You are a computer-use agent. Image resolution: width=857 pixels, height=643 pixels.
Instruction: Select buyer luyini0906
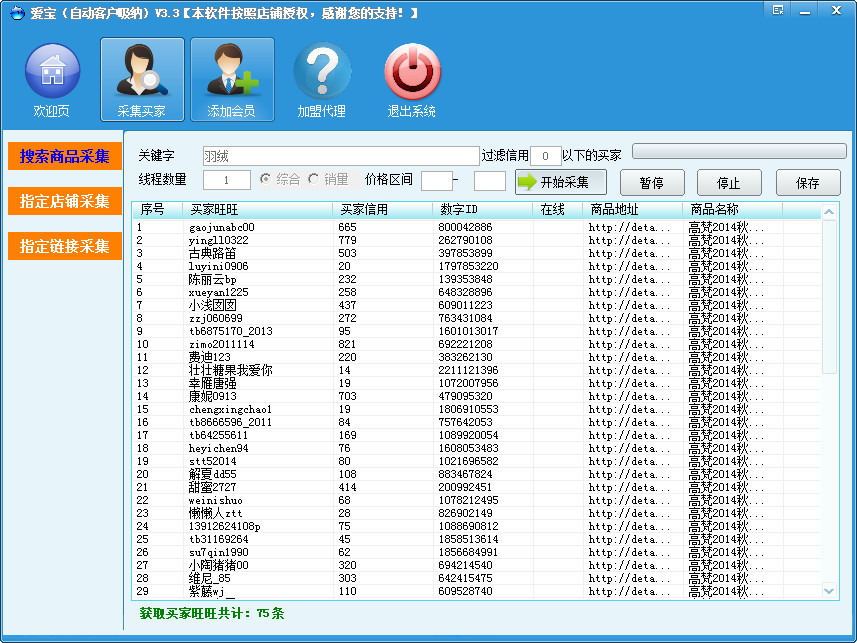pos(219,266)
